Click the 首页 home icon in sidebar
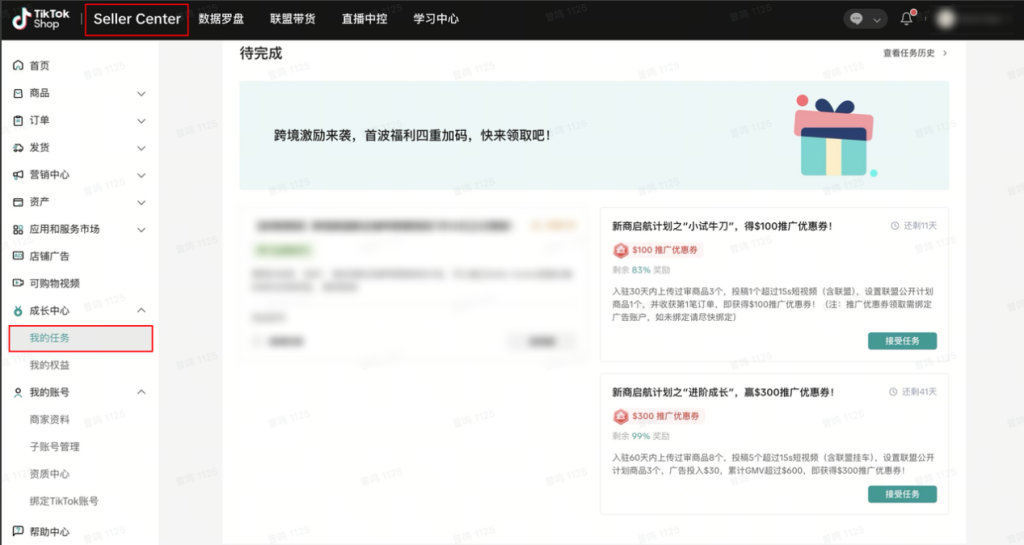Viewport: 1024px width, 545px height. point(18,66)
